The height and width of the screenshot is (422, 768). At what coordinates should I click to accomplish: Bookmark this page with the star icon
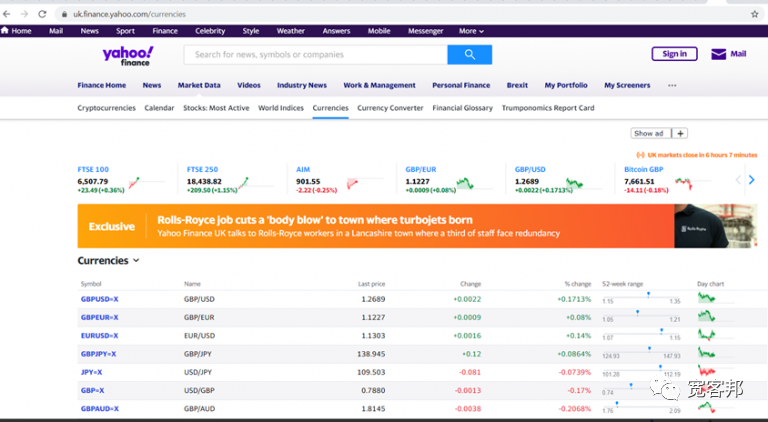coord(754,14)
